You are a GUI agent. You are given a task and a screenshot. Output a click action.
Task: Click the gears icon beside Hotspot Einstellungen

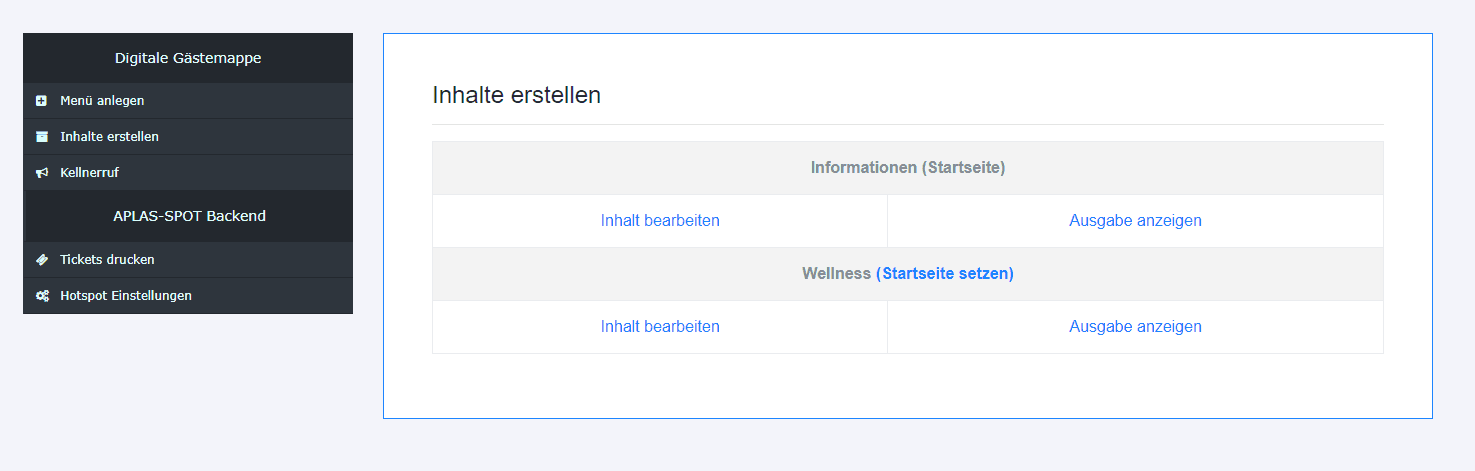41,296
